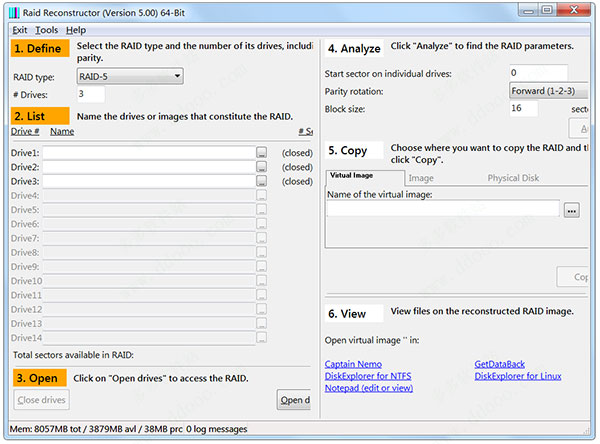Click the browse icon for Drive7
This screenshot has height=444, width=600.
pyautogui.click(x=261, y=238)
